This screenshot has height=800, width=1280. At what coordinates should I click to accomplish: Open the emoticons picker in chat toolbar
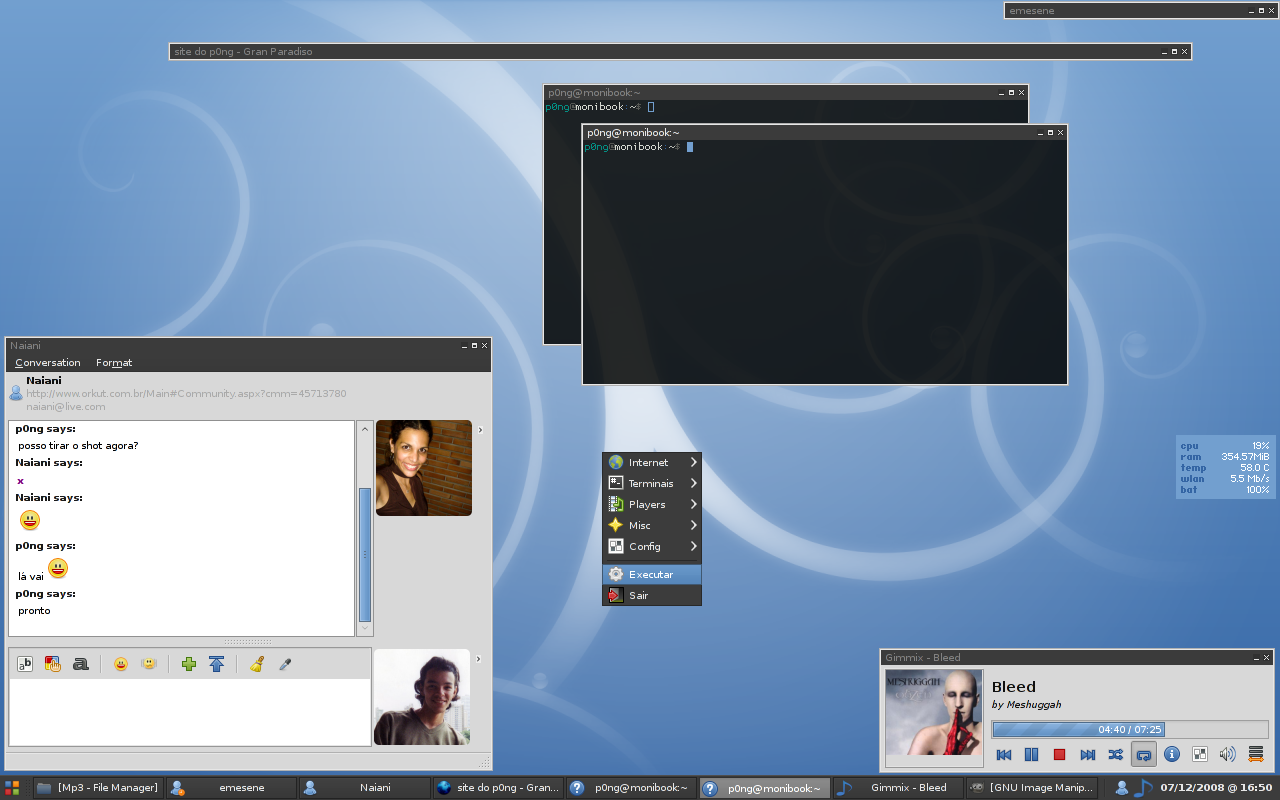tap(121, 664)
